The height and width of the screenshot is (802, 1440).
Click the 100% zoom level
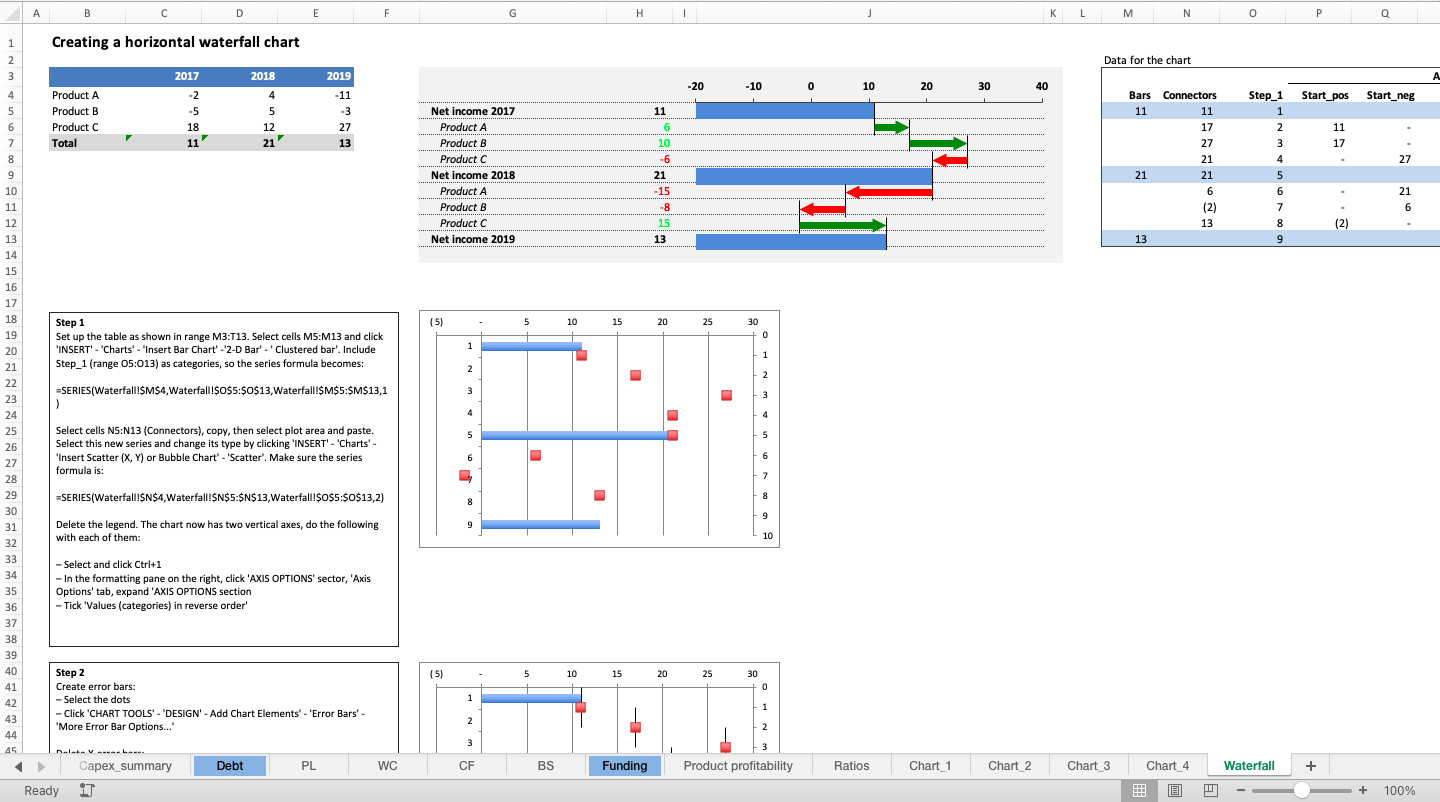(1399, 791)
